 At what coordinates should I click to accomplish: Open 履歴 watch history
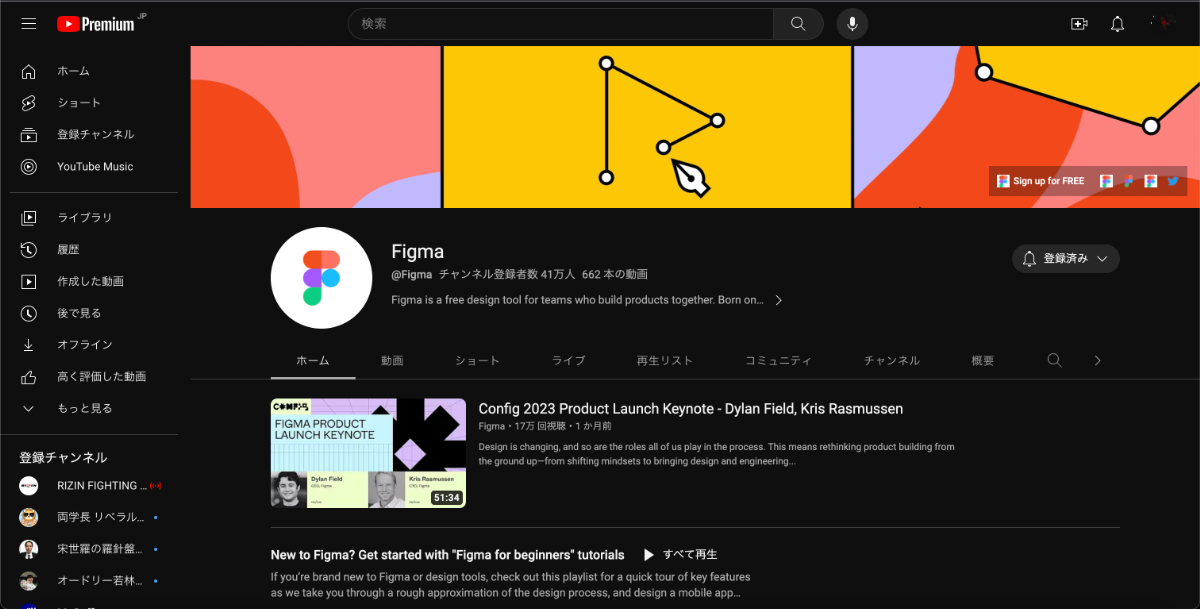(94, 250)
